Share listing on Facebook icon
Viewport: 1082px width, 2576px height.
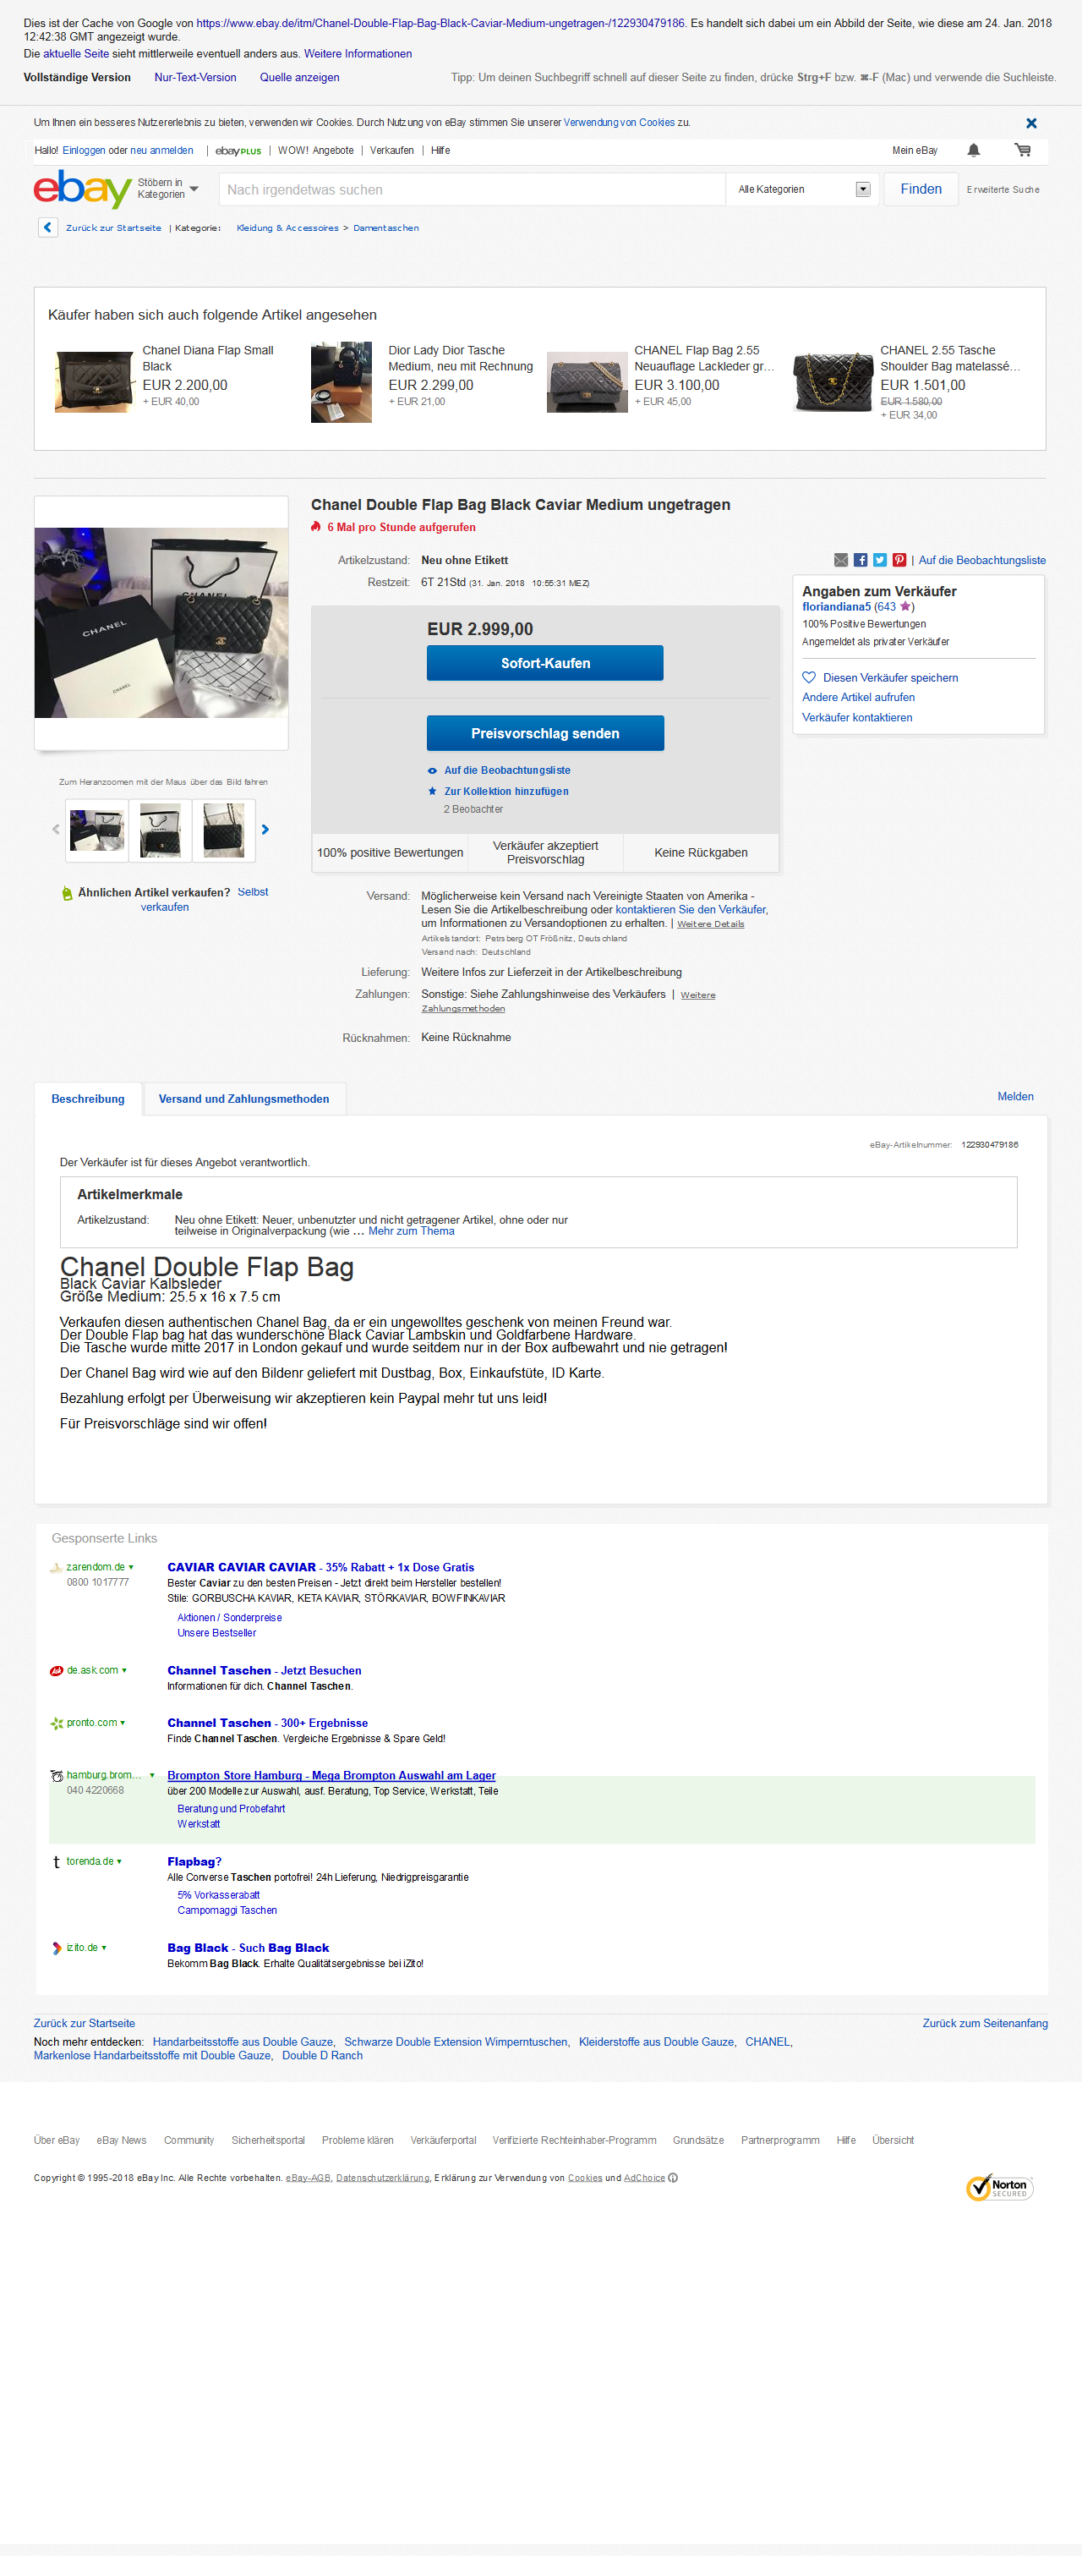860,560
